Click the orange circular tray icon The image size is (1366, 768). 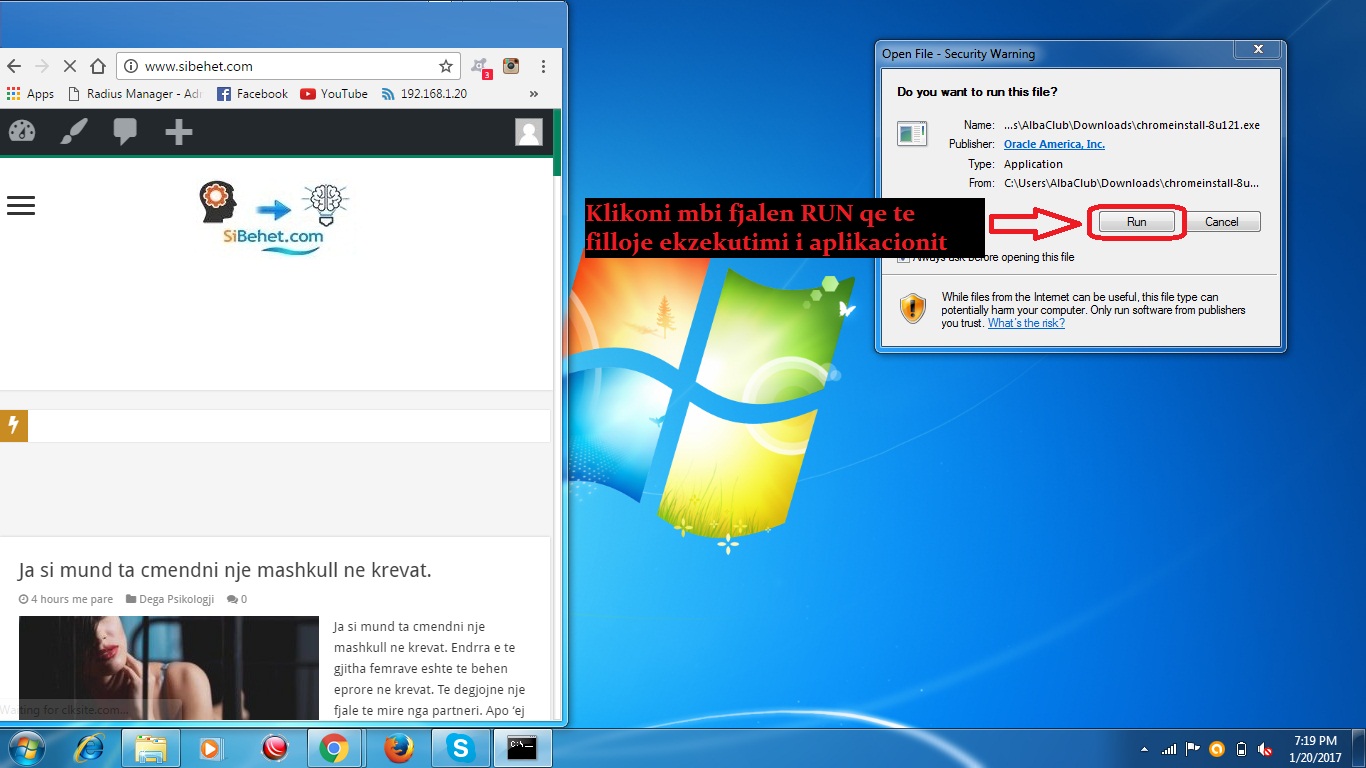coord(1217,749)
